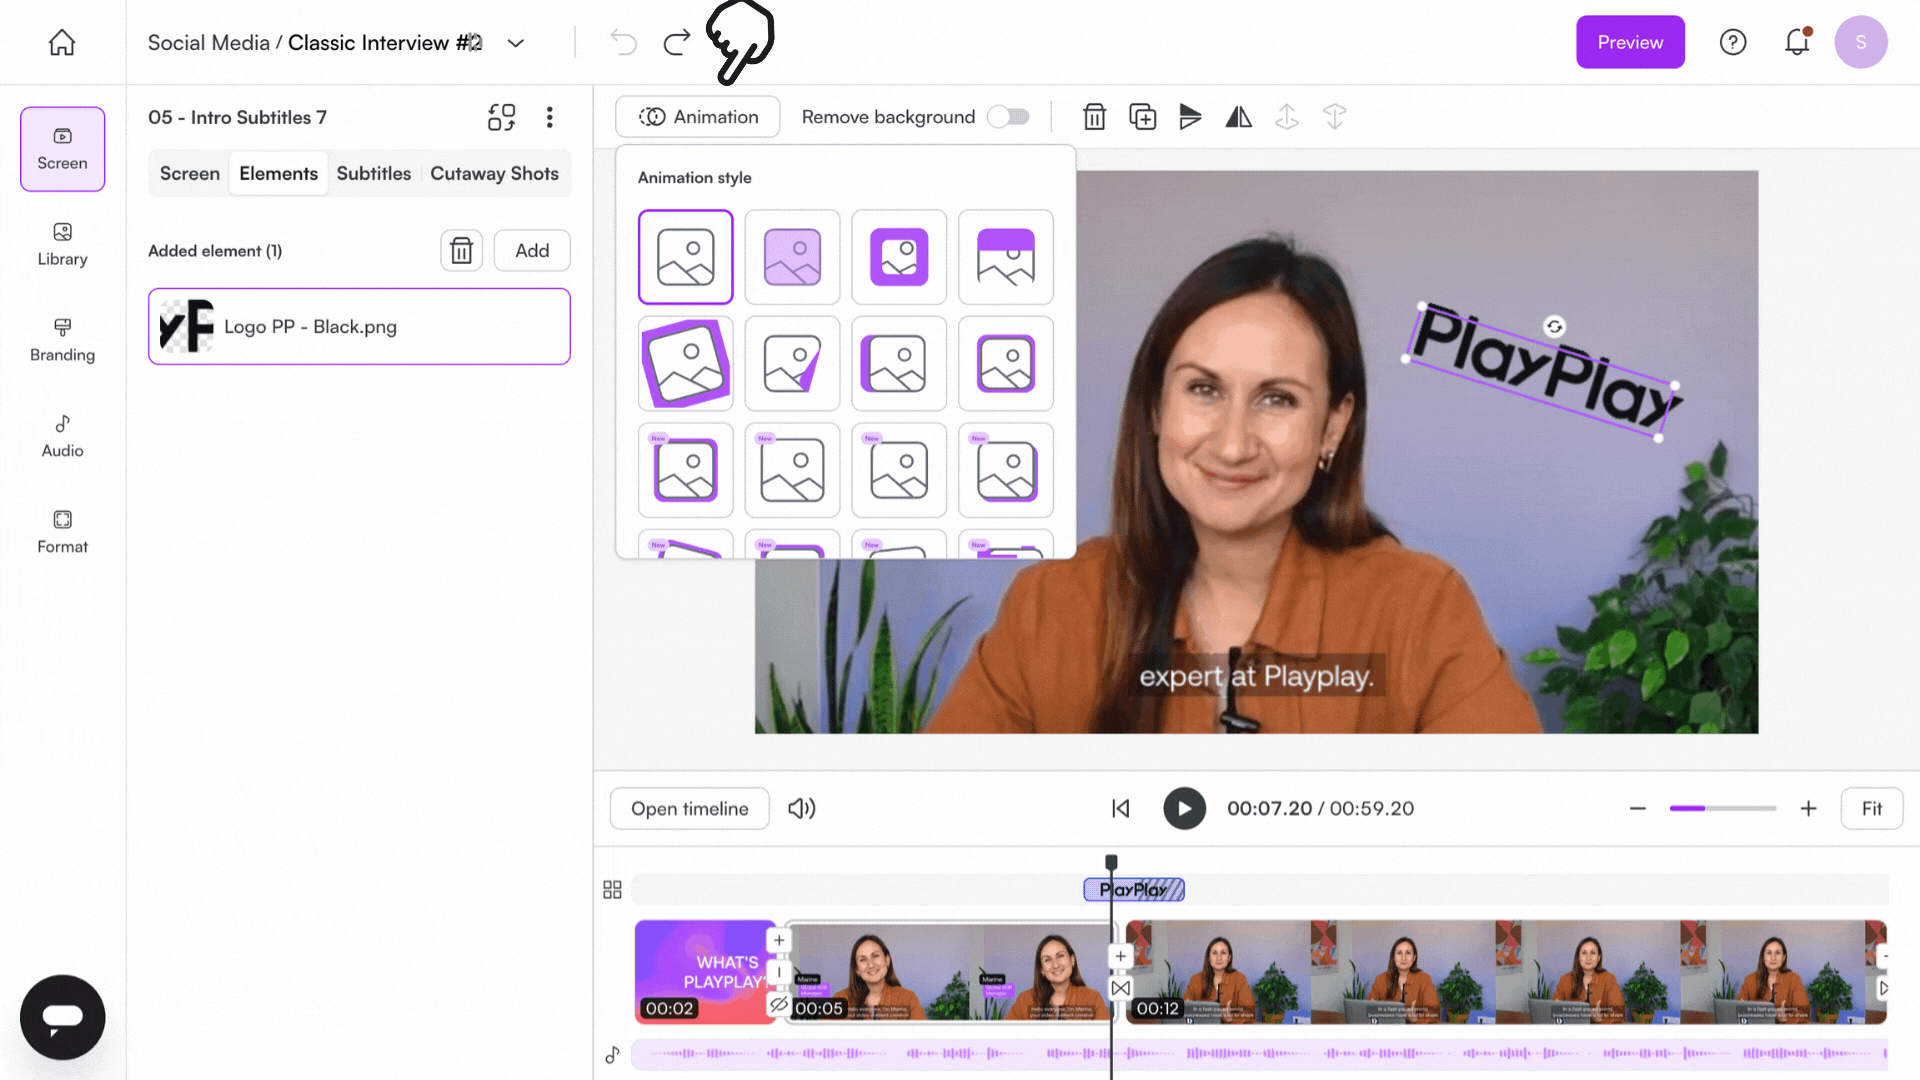Adjust the timeline zoom slider
The image size is (1920, 1080).
click(x=1722, y=808)
